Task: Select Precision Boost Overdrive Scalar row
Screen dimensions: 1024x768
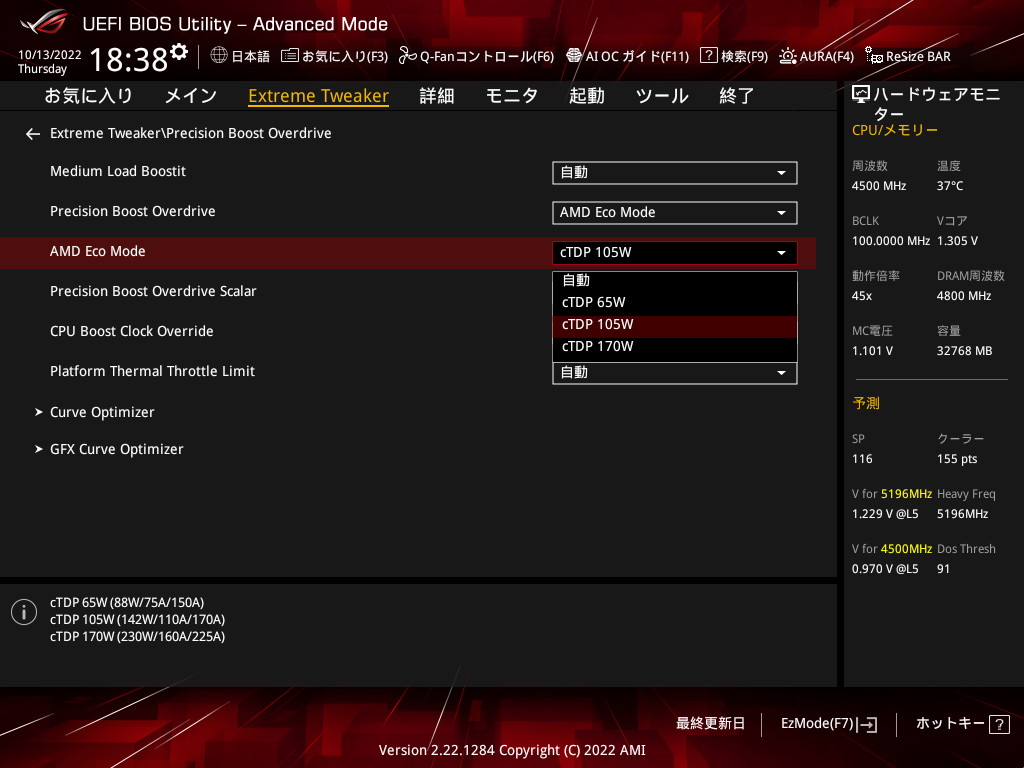Action: pyautogui.click(x=153, y=292)
